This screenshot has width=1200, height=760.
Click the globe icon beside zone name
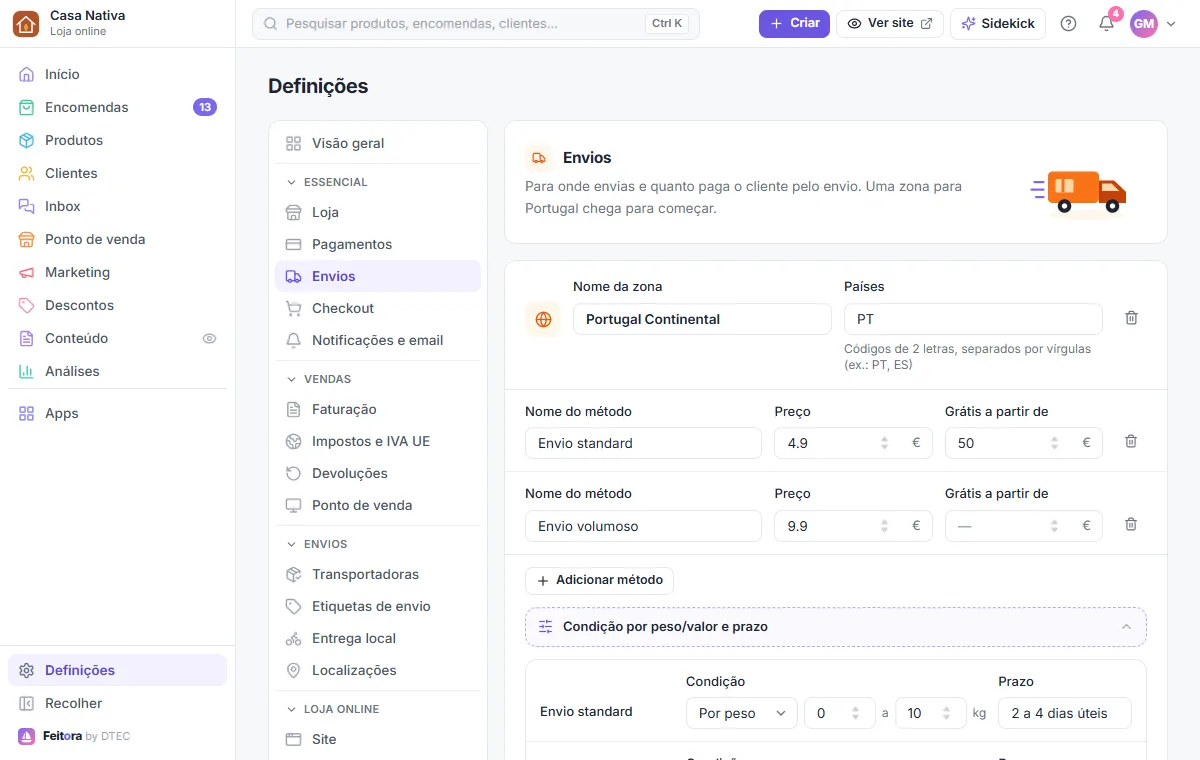(x=543, y=320)
